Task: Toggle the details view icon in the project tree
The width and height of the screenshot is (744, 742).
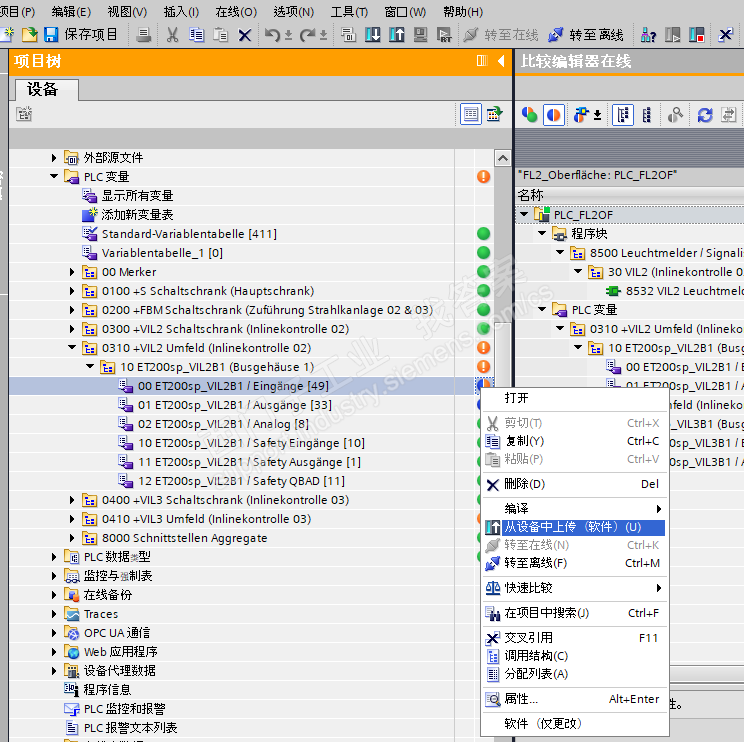Action: tap(470, 115)
